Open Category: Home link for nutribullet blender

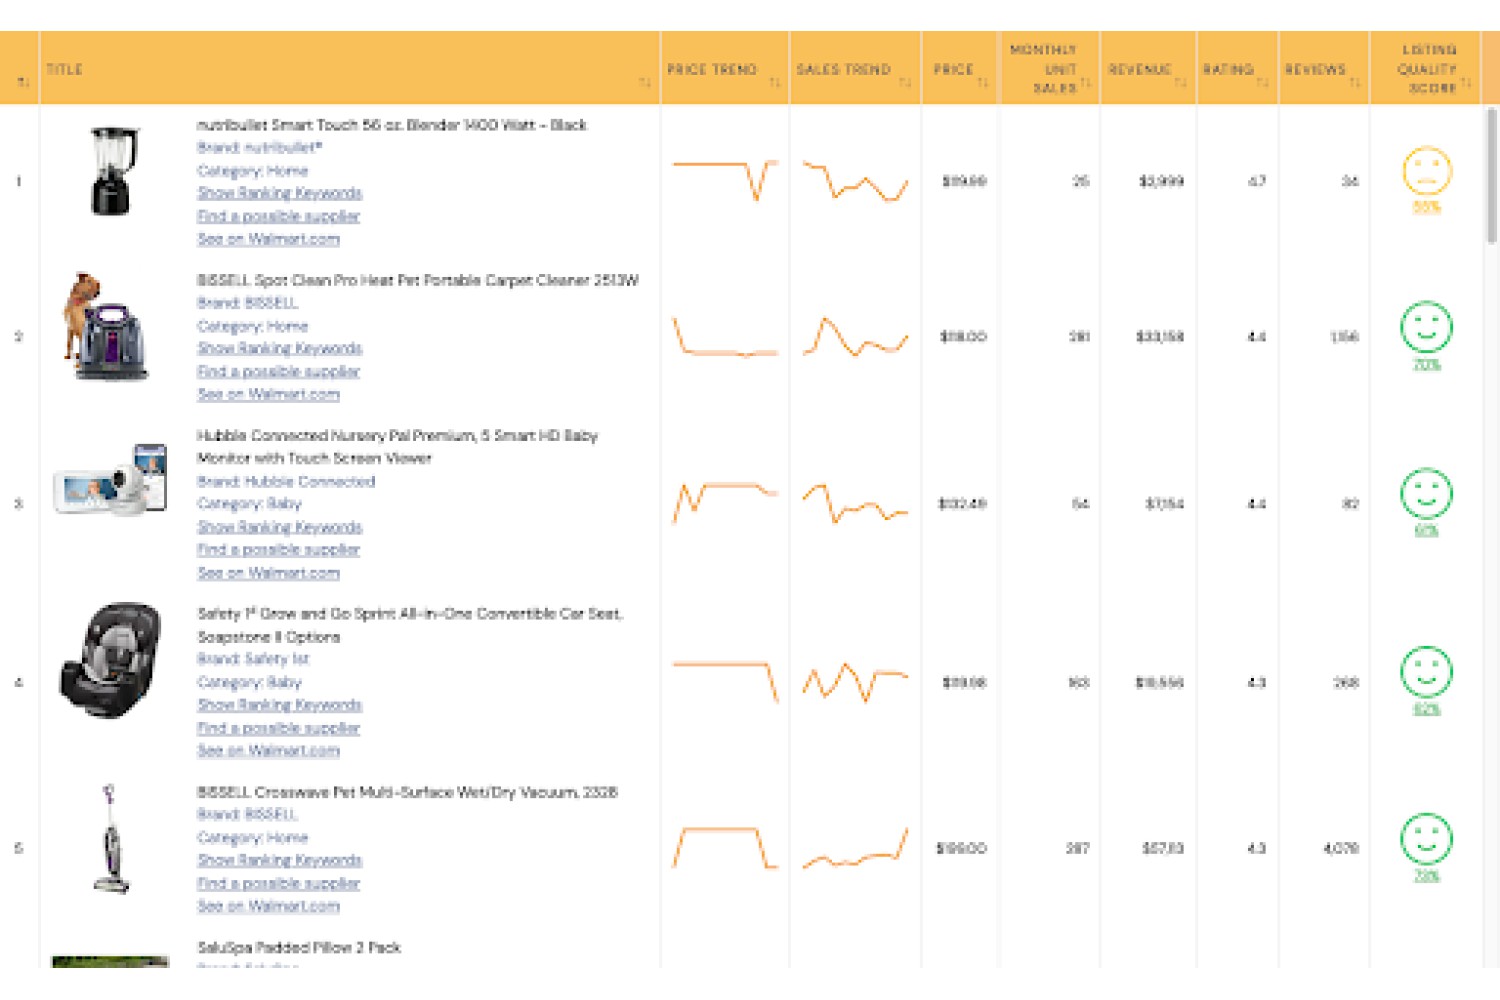point(253,171)
